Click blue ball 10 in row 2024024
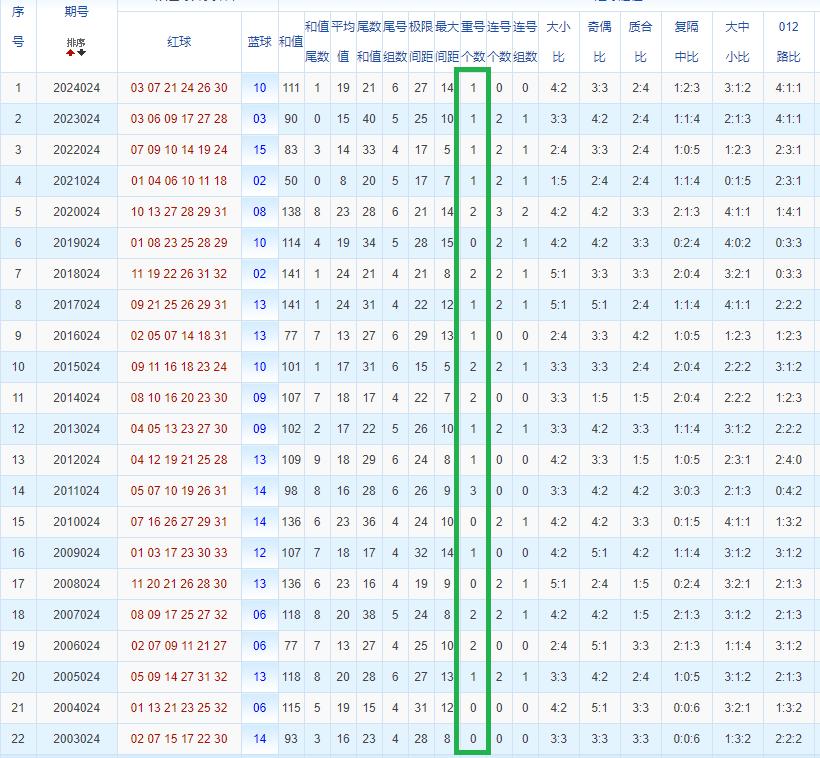820x758 pixels. pos(260,88)
